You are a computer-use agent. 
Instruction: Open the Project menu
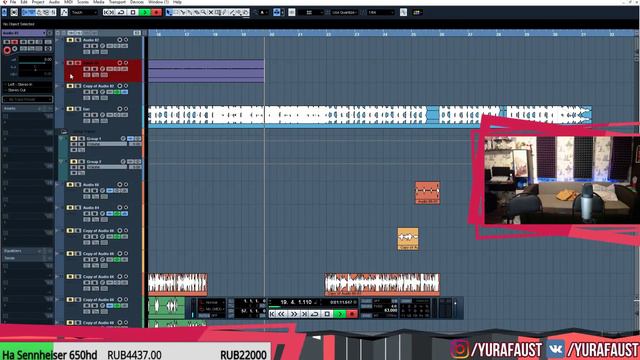38,2
